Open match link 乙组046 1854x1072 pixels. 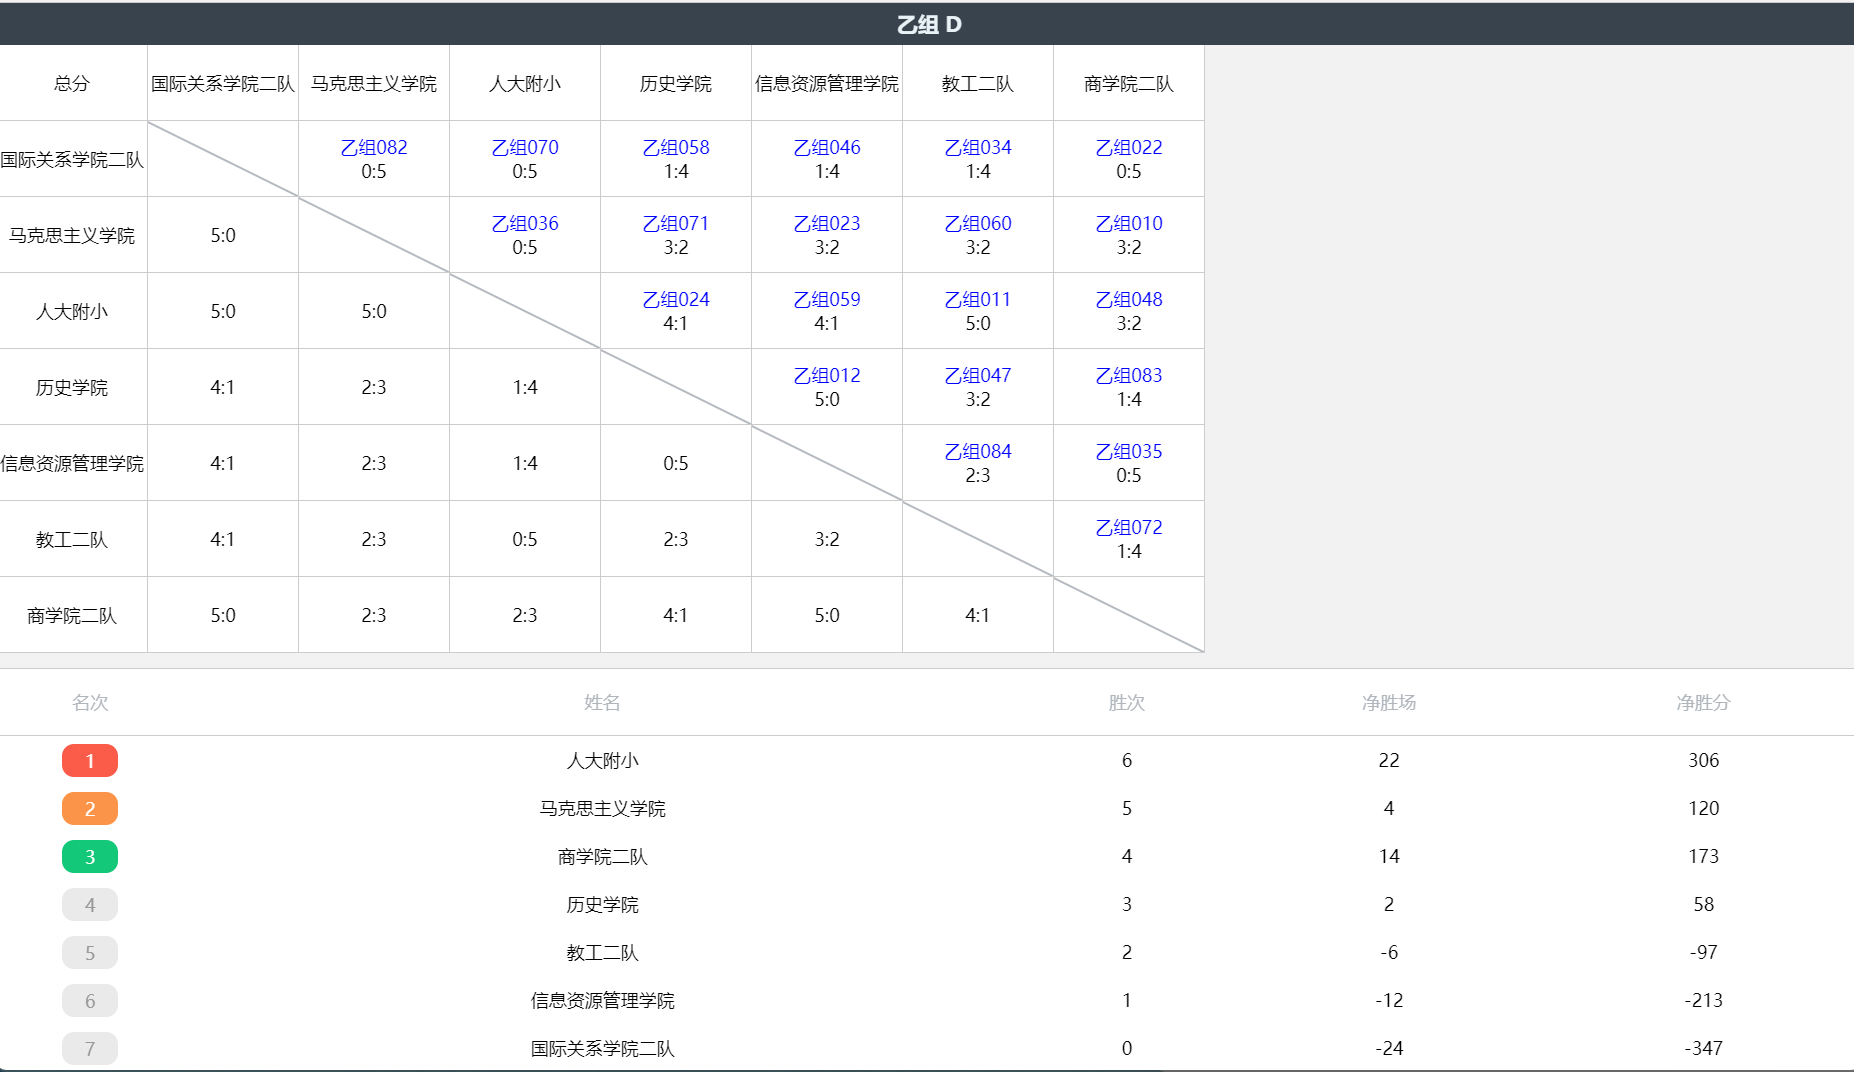coord(827,147)
